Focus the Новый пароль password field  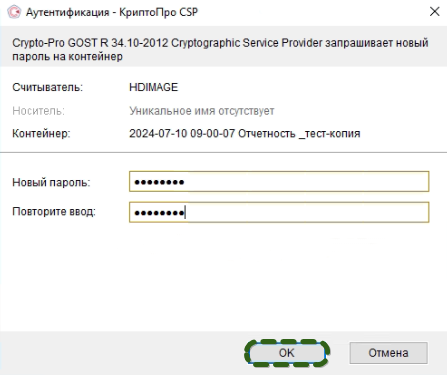[279, 182]
